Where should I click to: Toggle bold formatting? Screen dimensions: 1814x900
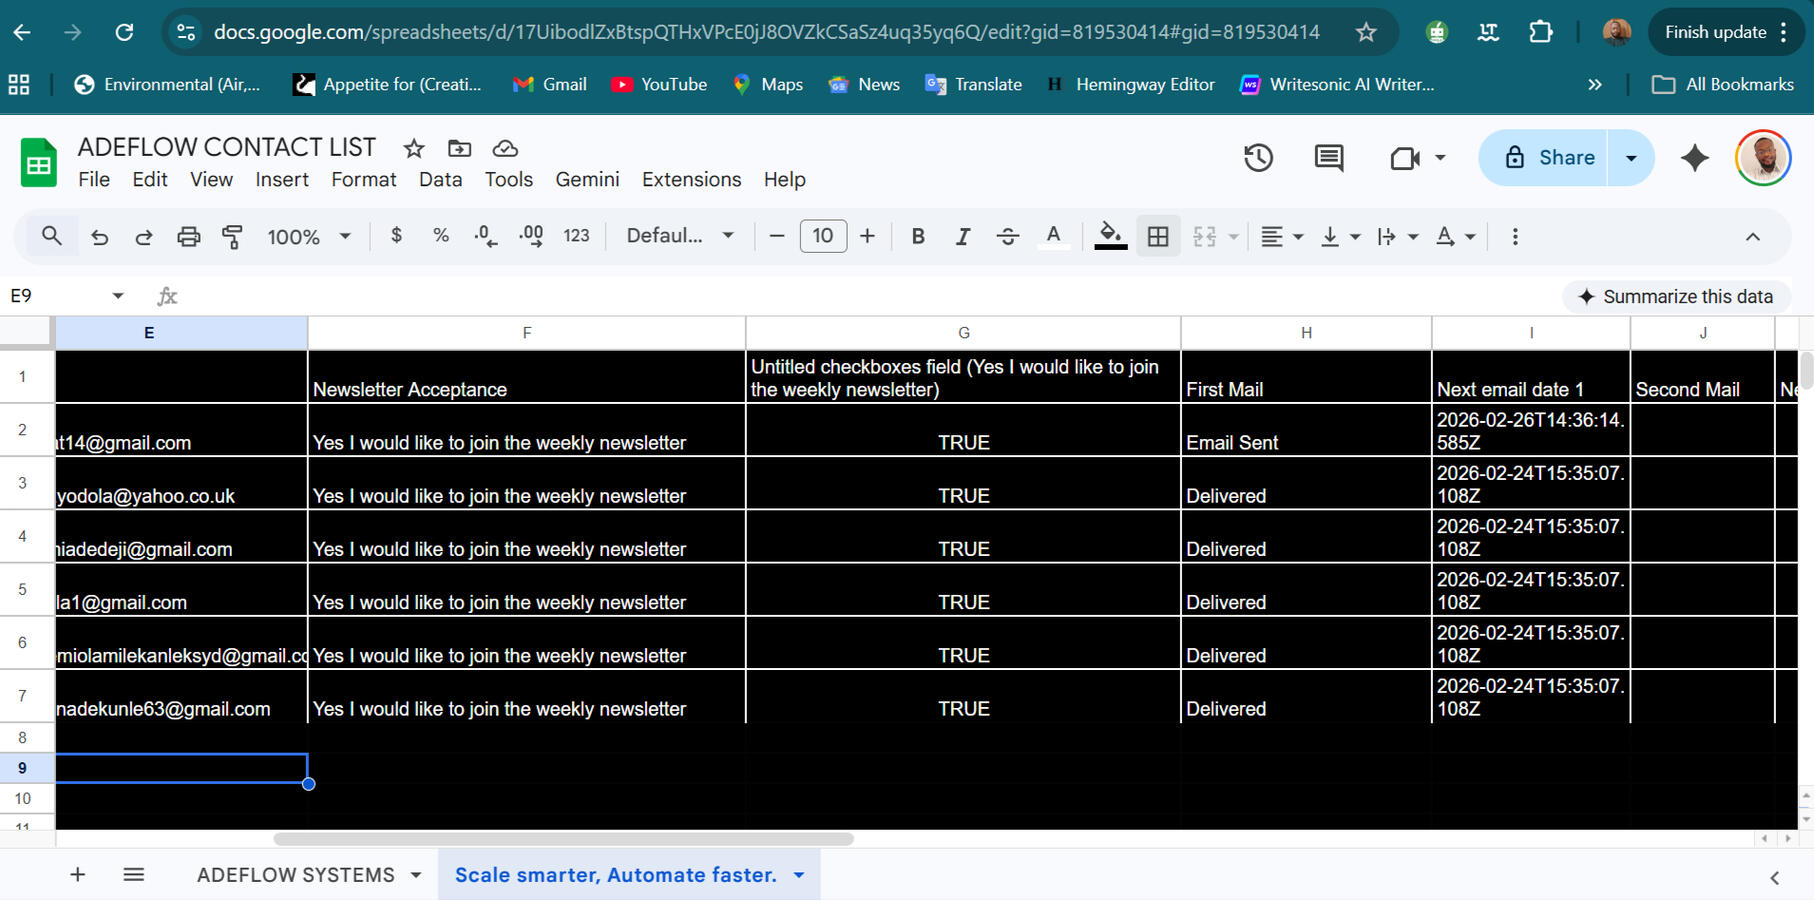(x=917, y=236)
